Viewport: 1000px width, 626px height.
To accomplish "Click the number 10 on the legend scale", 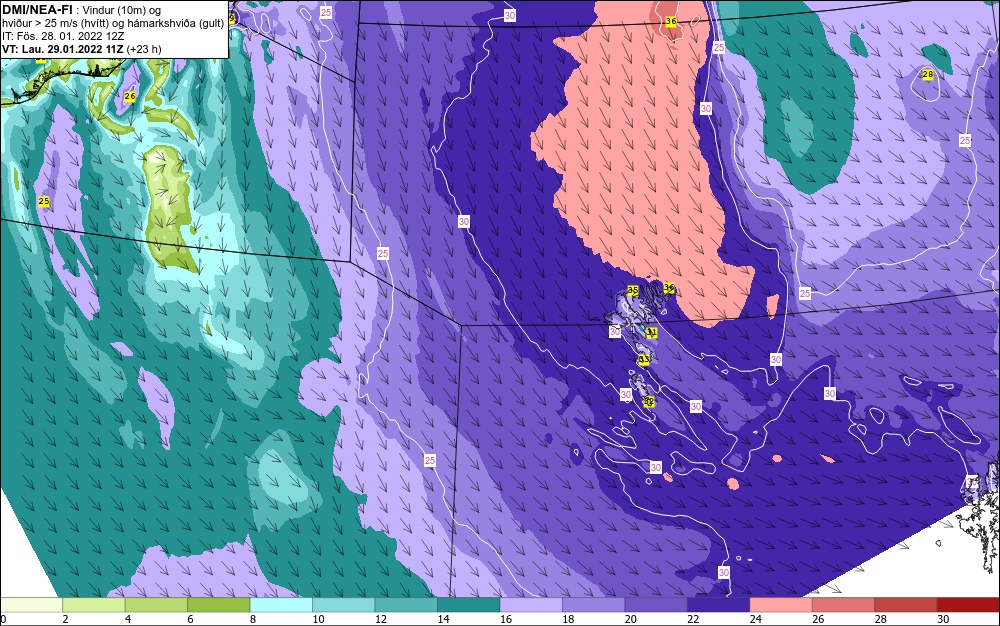I will click(x=319, y=619).
